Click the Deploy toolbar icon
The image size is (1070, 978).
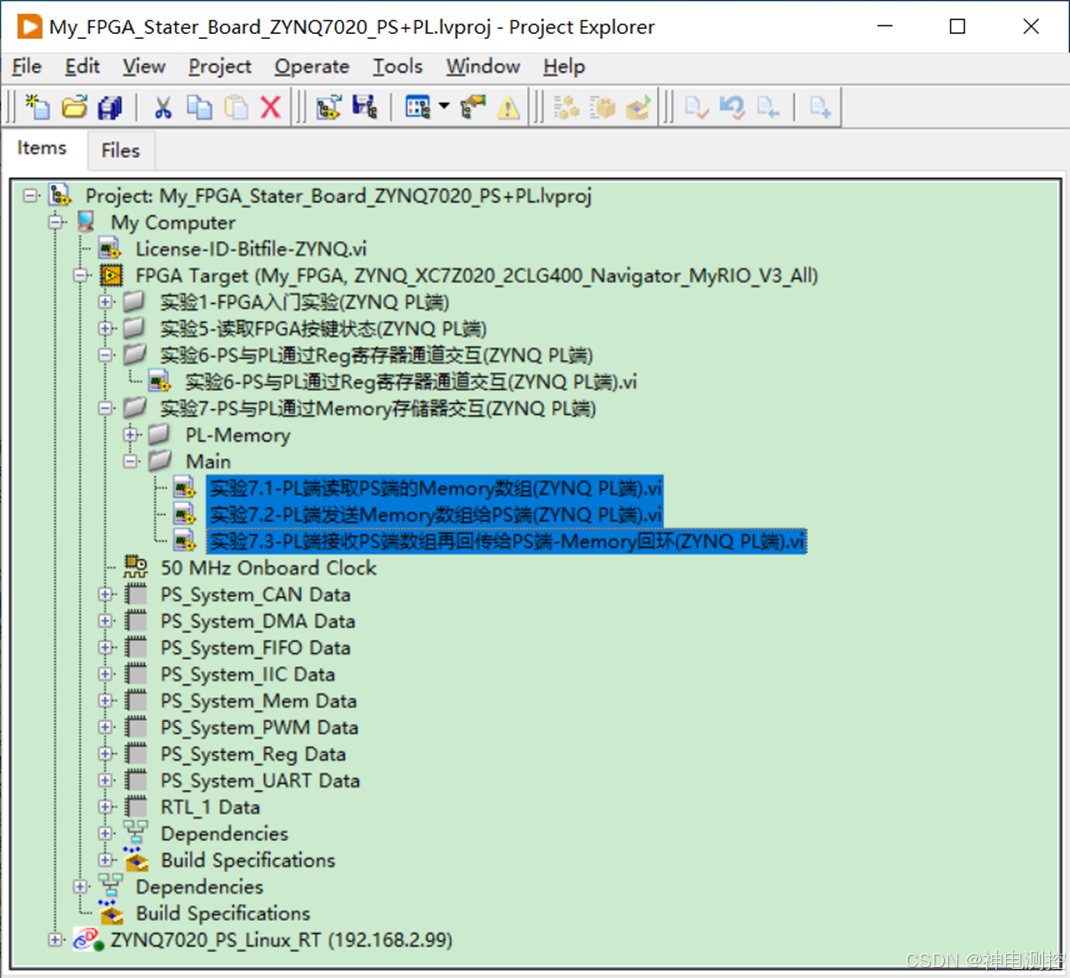click(x=638, y=107)
